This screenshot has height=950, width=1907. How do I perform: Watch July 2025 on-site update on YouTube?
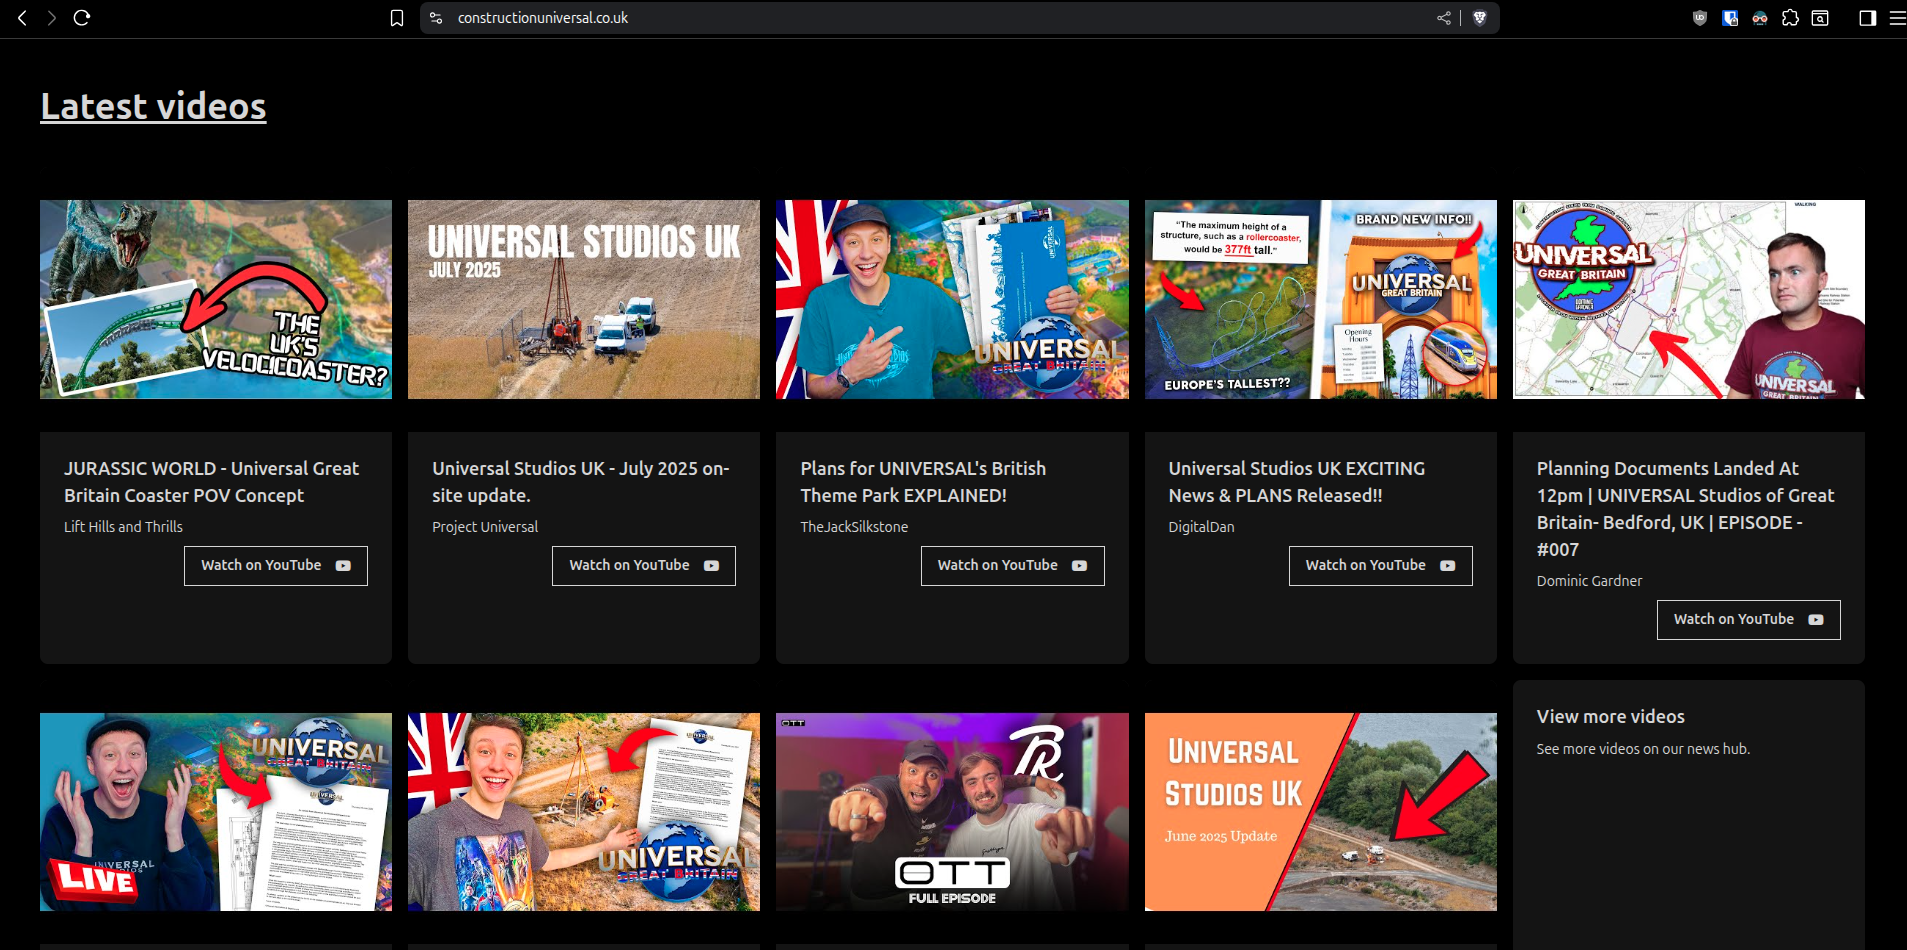coord(644,566)
